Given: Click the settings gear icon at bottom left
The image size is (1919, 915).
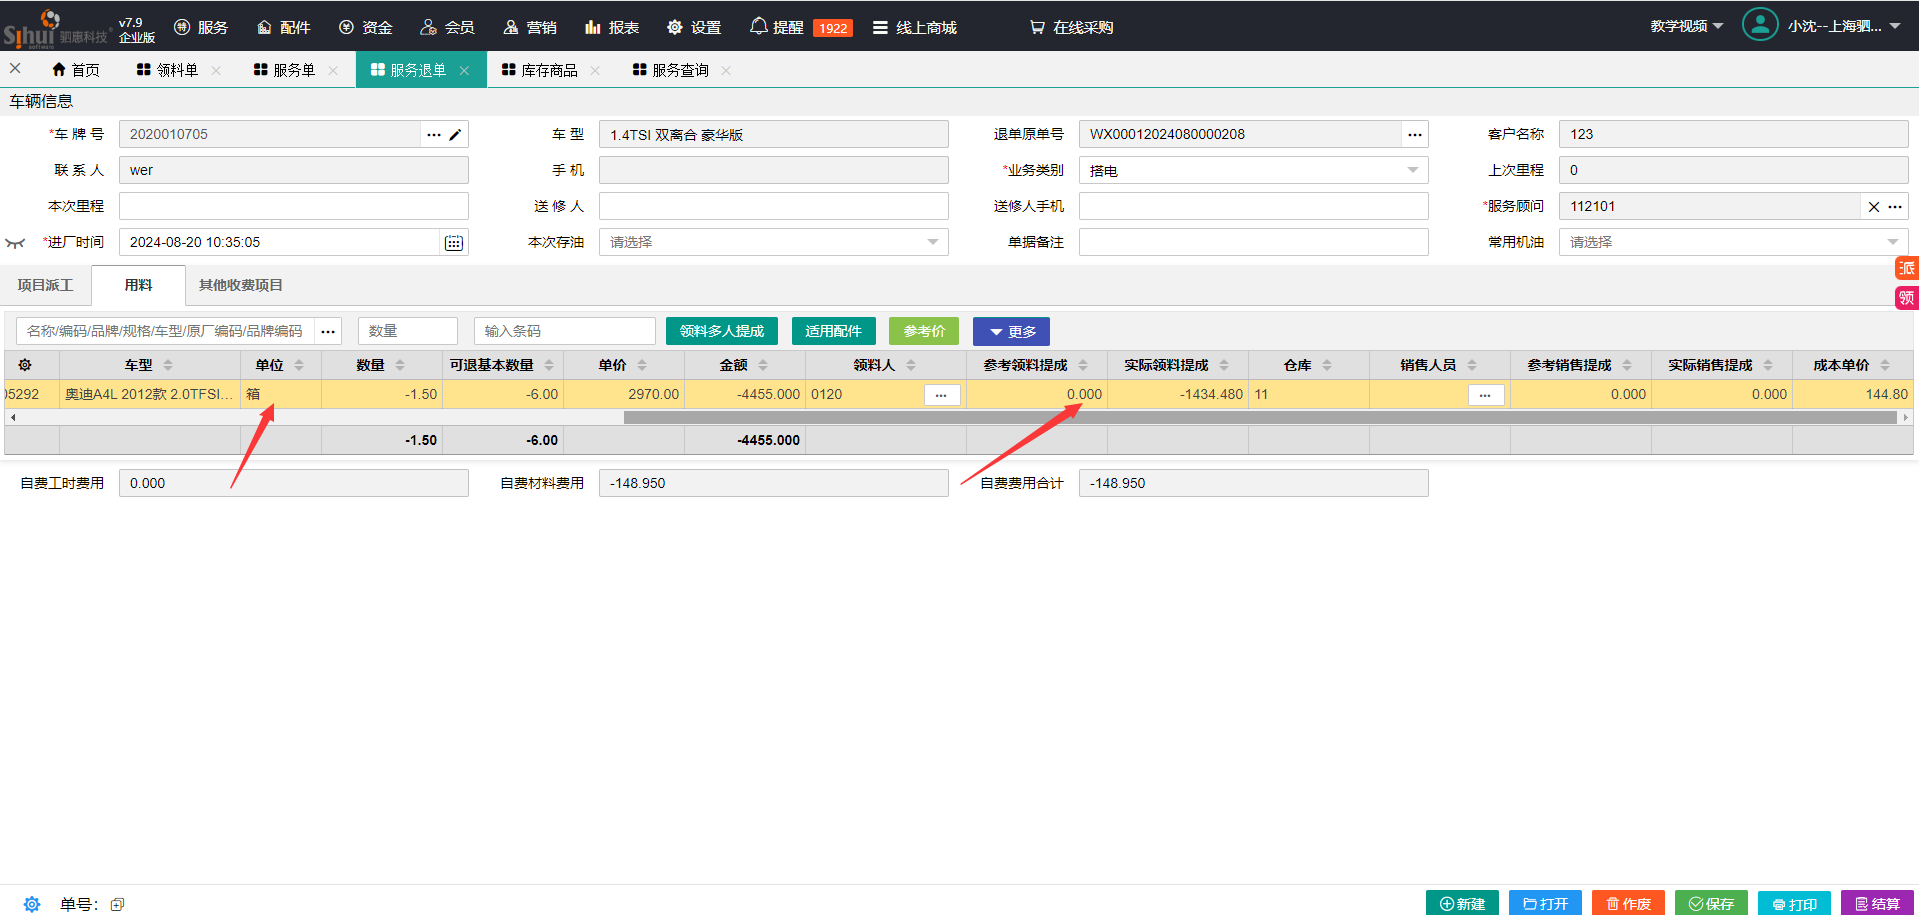Looking at the screenshot, I should [32, 904].
